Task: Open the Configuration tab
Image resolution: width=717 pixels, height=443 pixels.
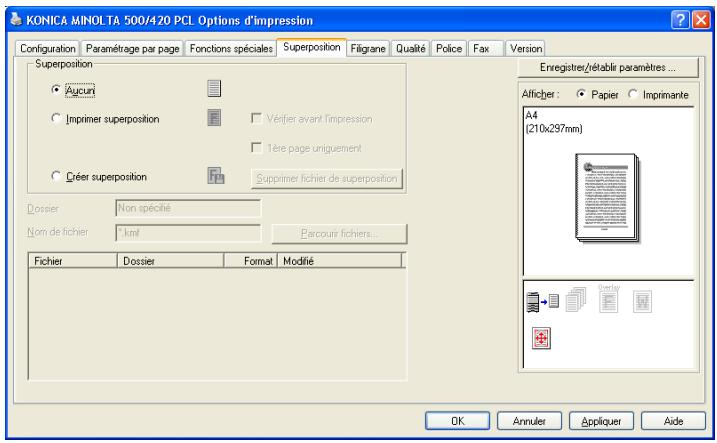Action: [48, 48]
